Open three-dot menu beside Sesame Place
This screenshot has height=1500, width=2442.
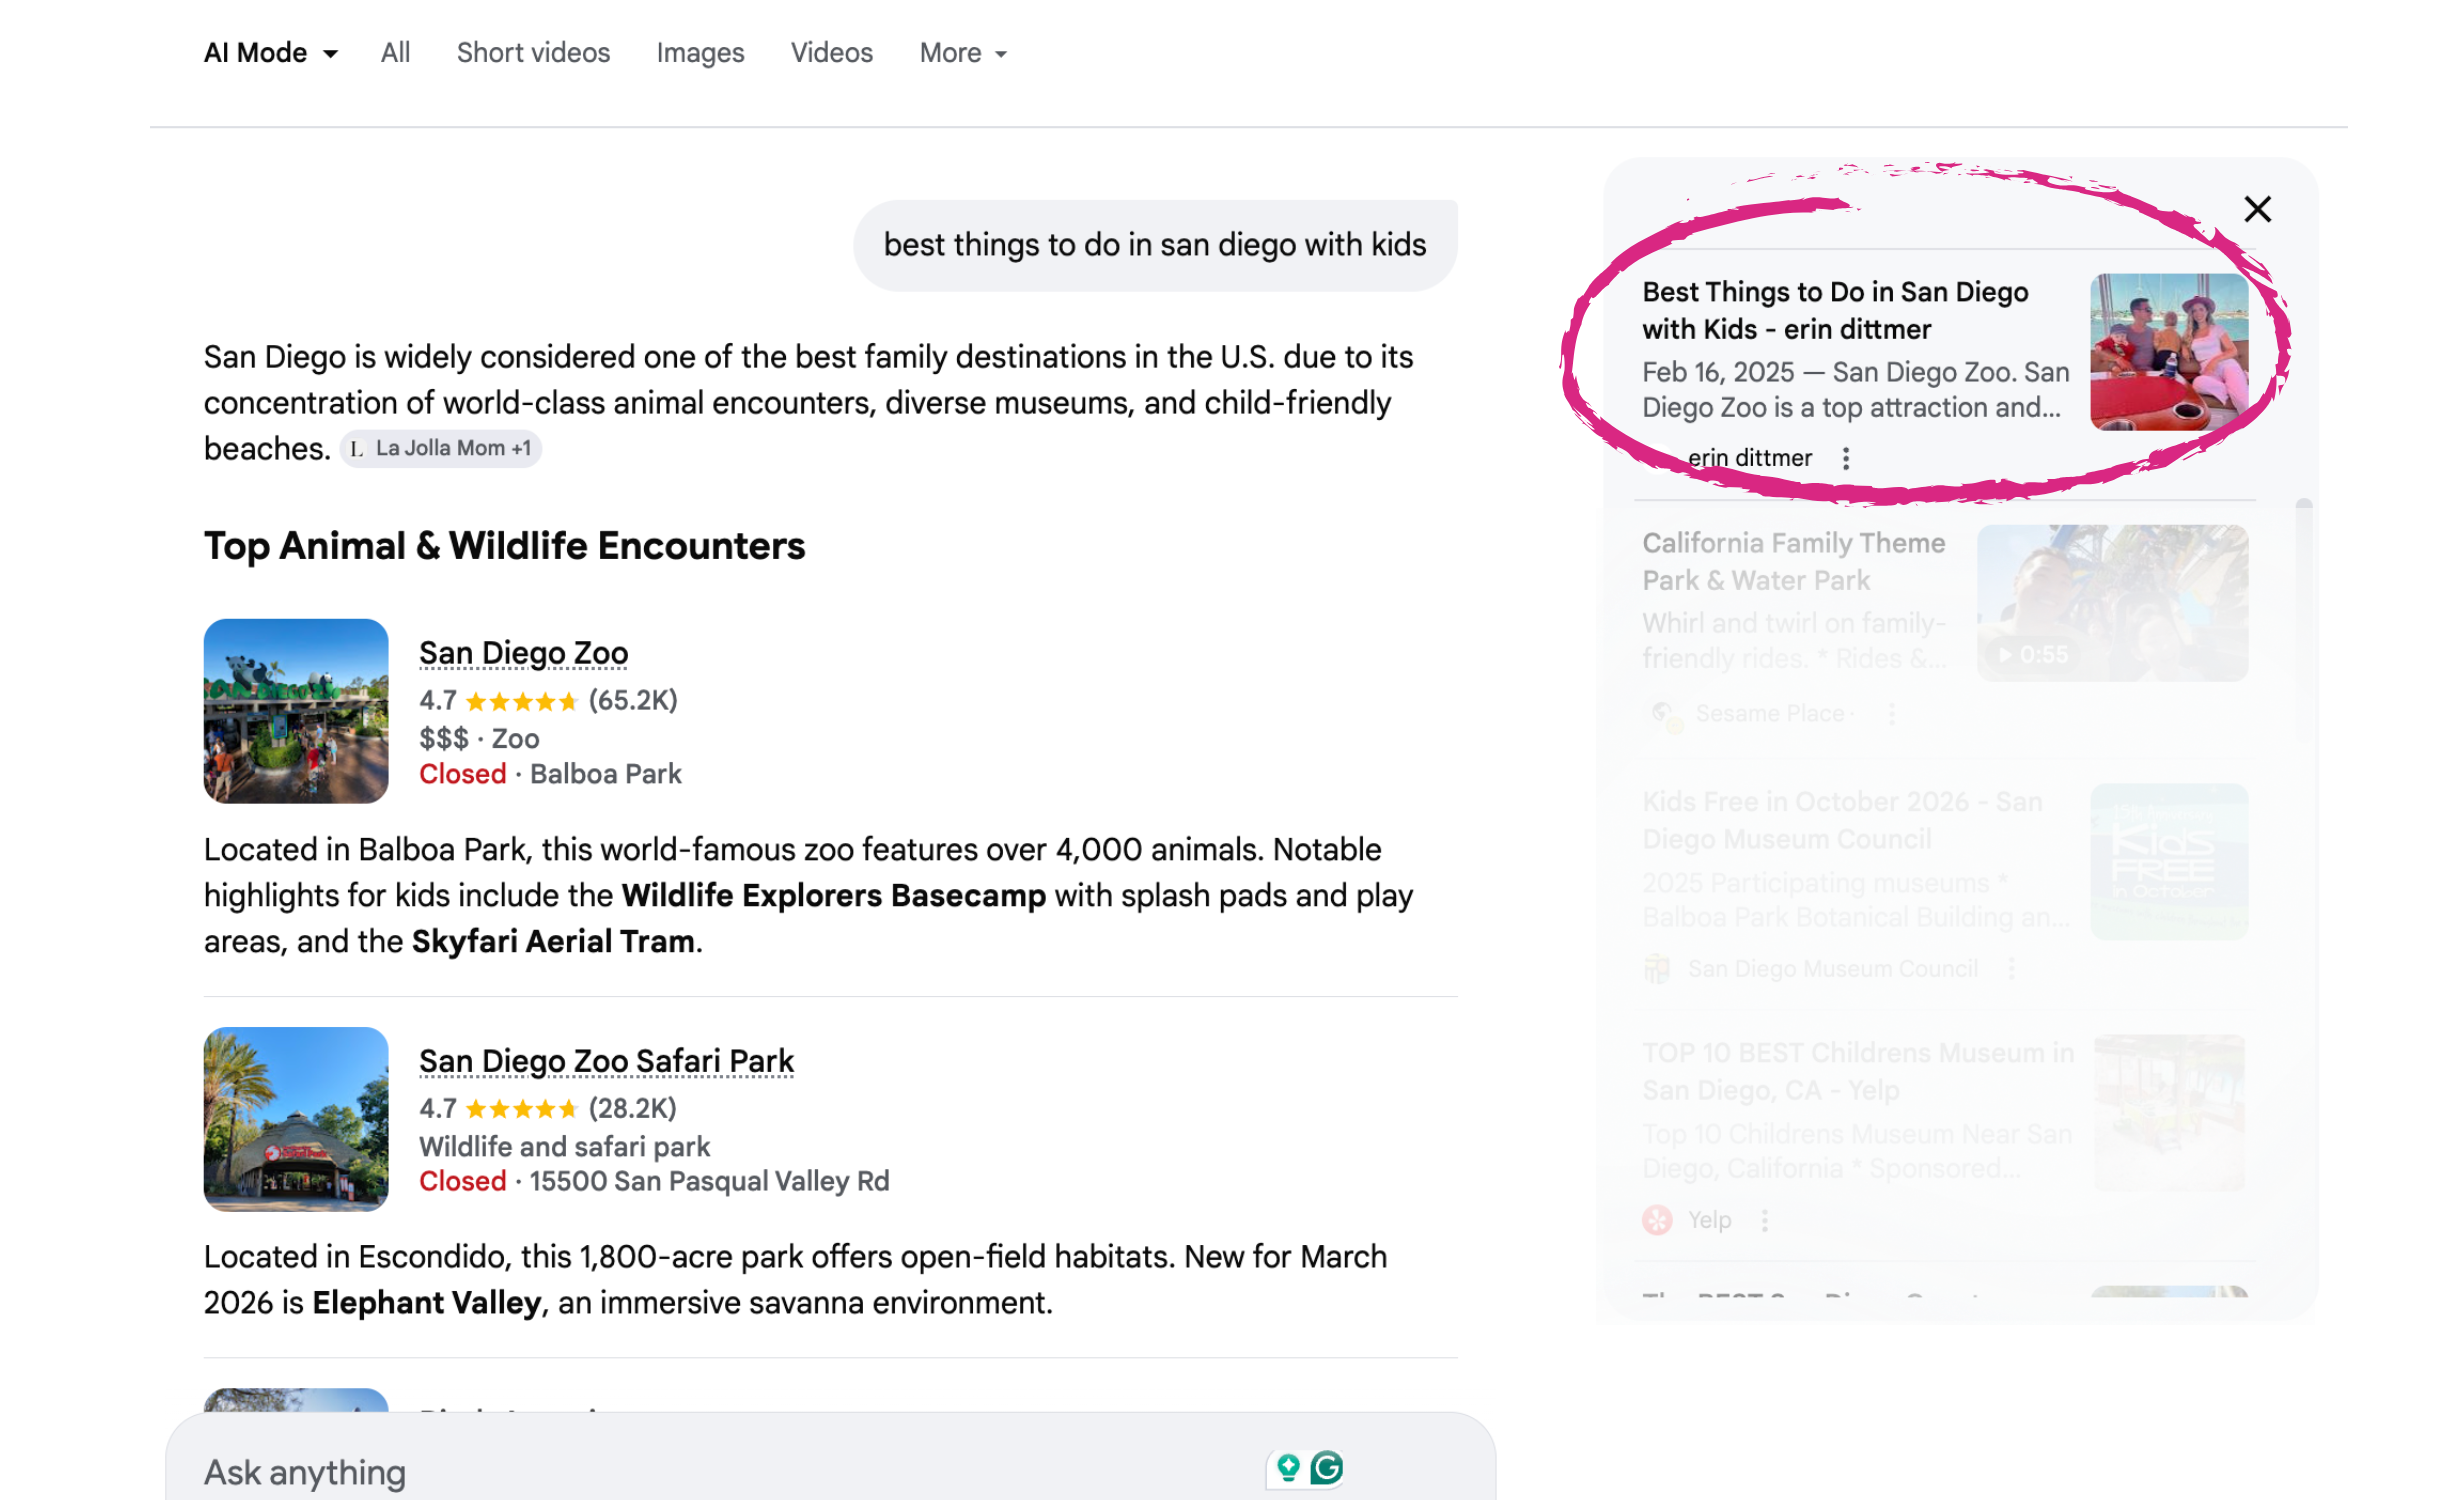pos(1890,714)
